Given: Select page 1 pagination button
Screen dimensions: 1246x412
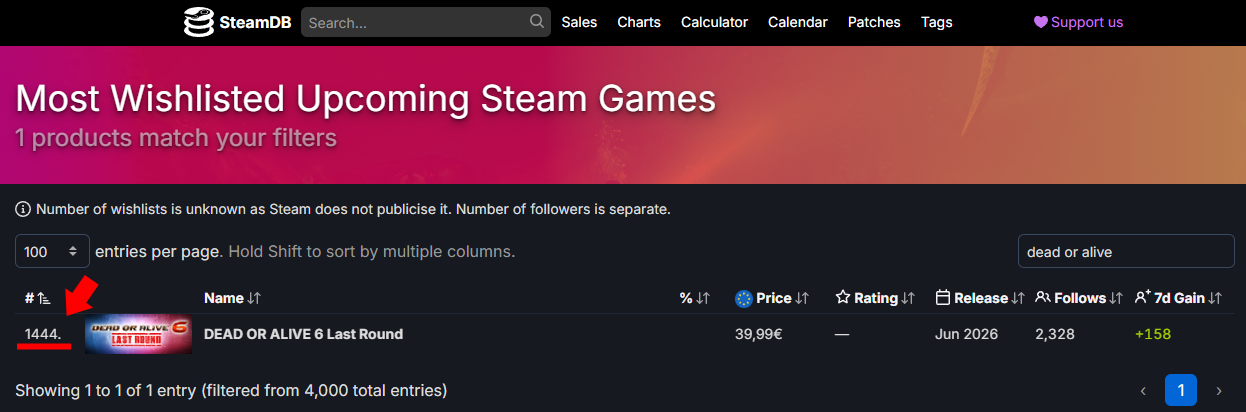Looking at the screenshot, I should (x=1181, y=390).
